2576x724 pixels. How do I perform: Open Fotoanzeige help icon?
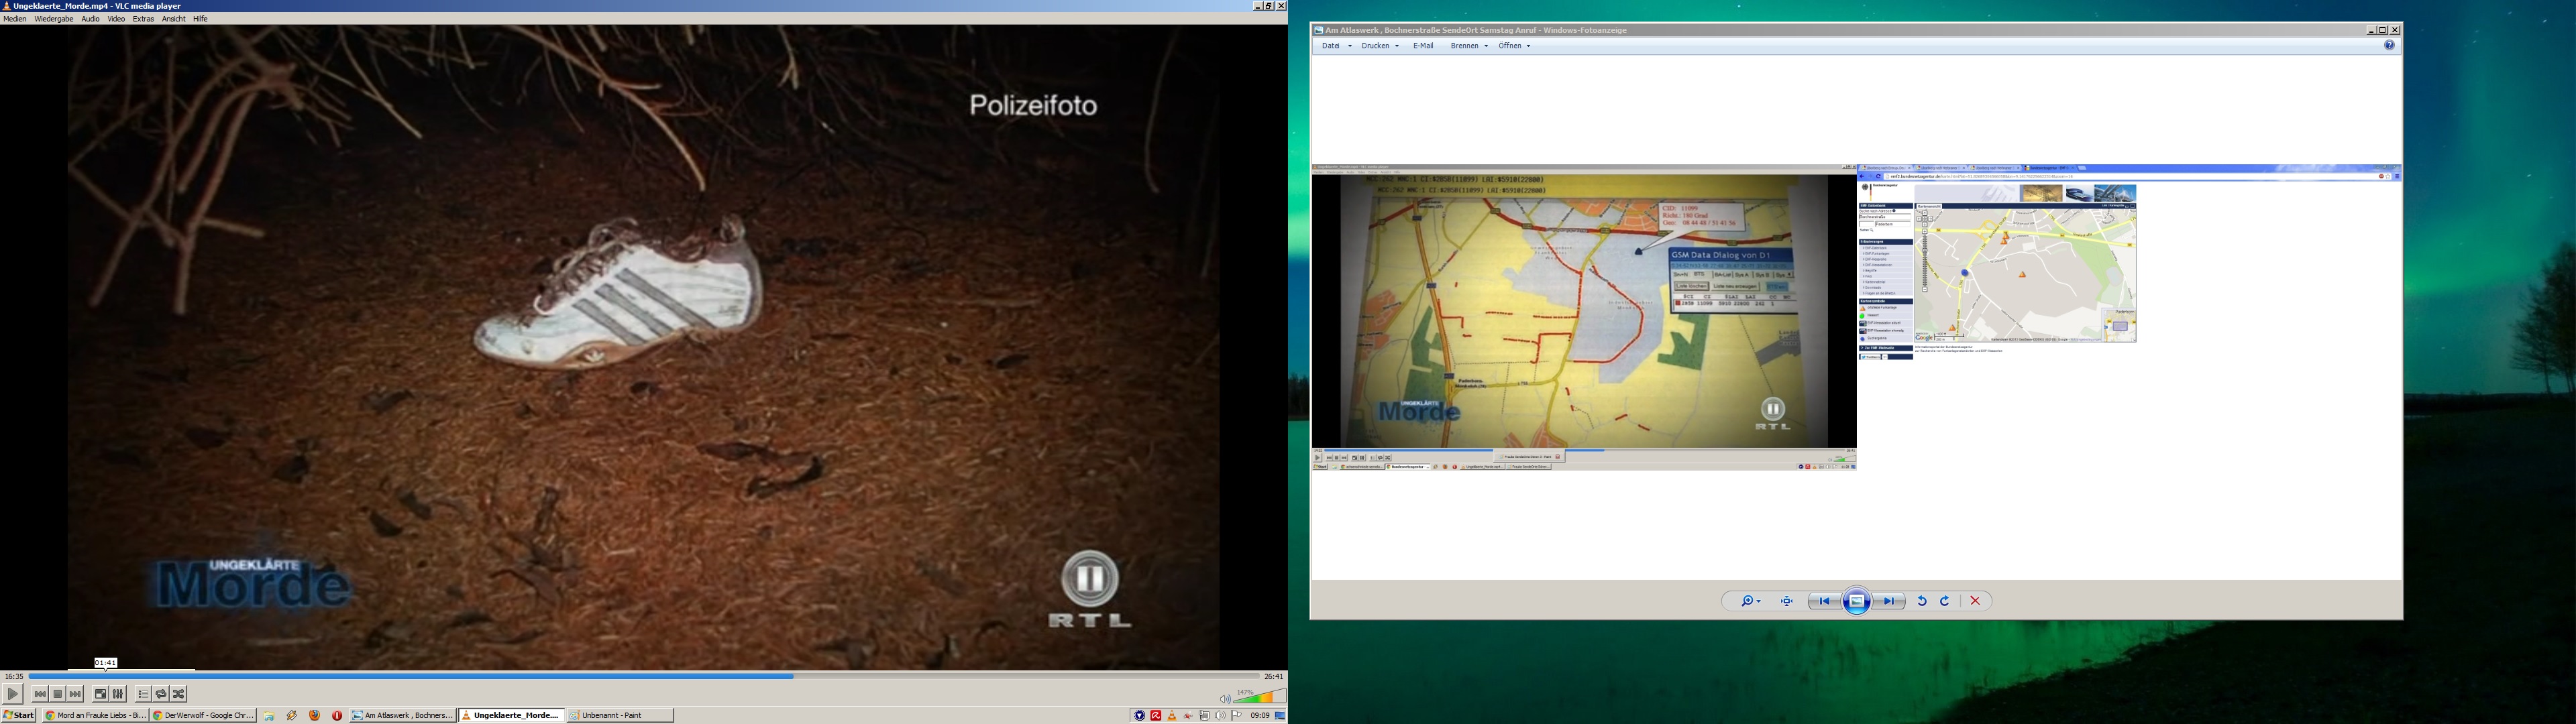pos(2389,46)
